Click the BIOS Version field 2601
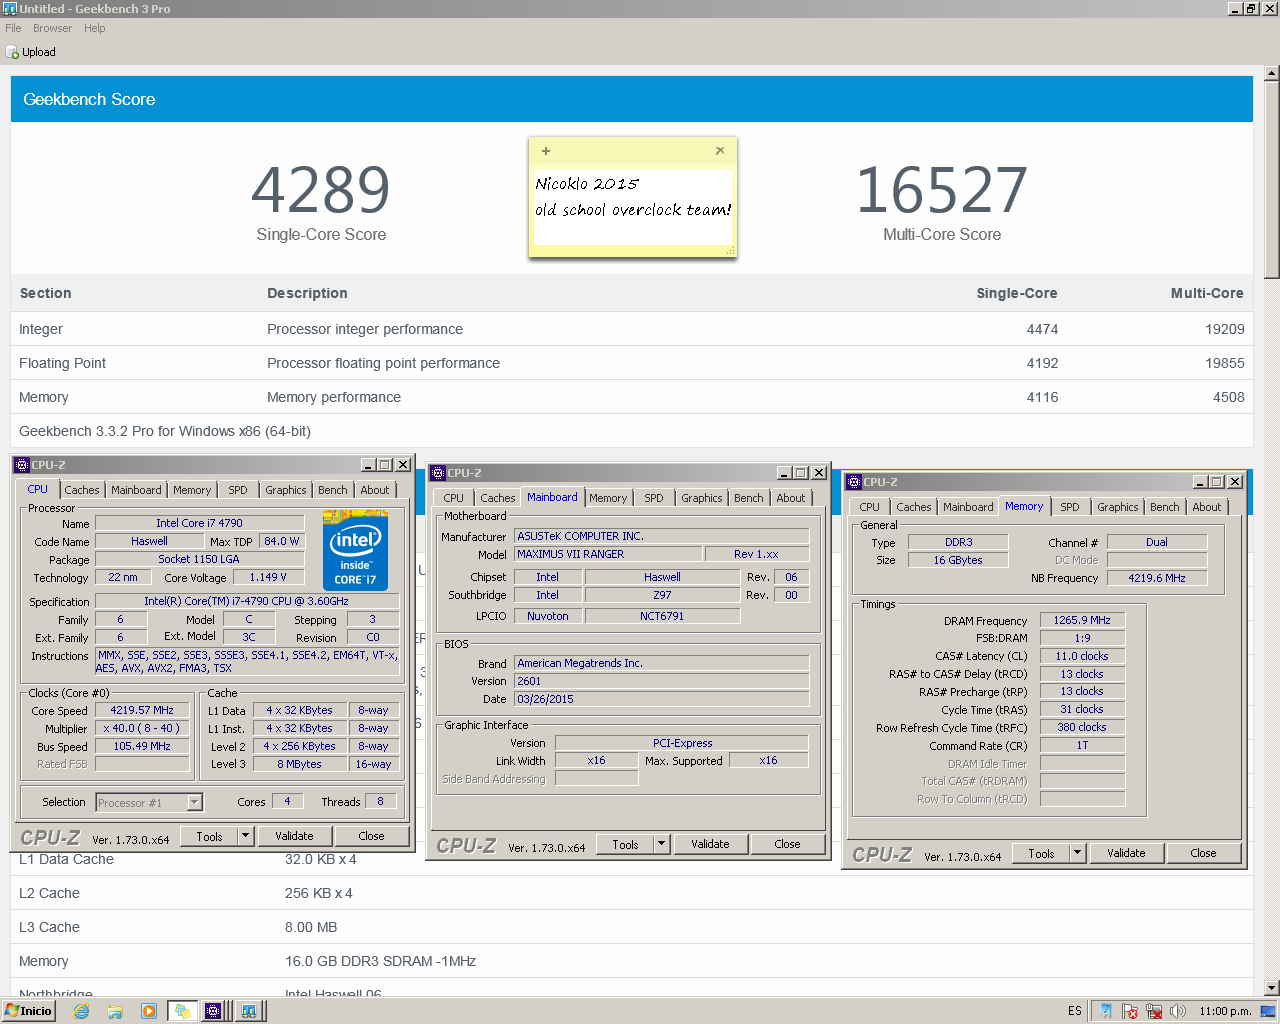 tap(661, 681)
